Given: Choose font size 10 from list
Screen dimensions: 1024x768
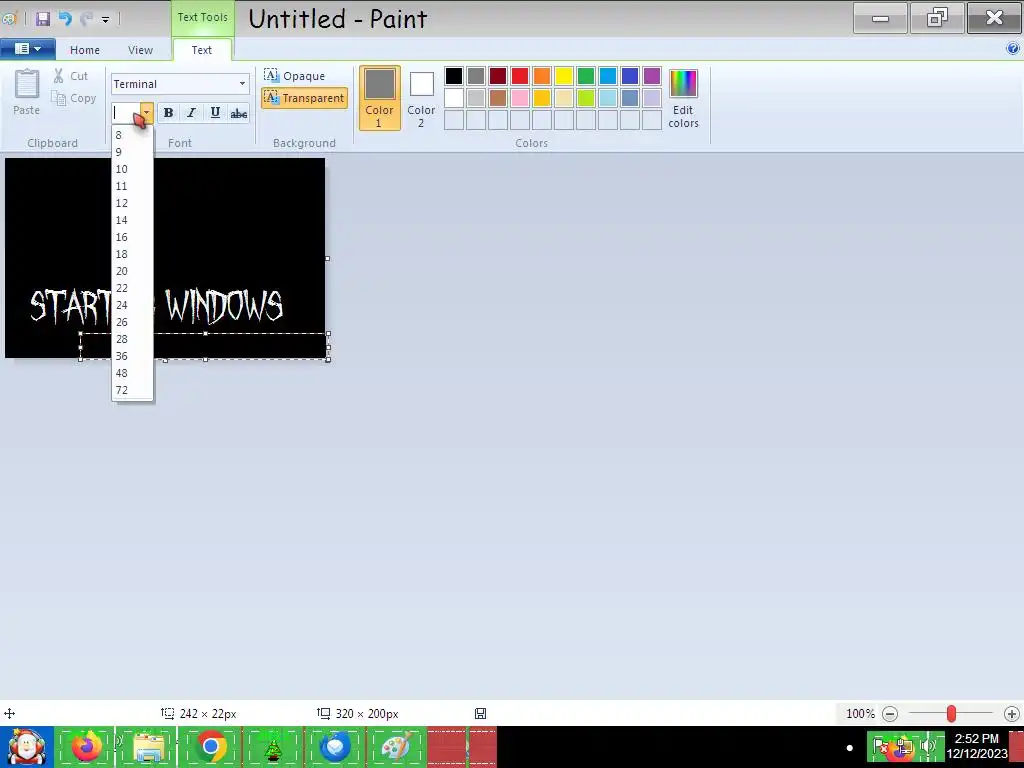Looking at the screenshot, I should [133, 169].
